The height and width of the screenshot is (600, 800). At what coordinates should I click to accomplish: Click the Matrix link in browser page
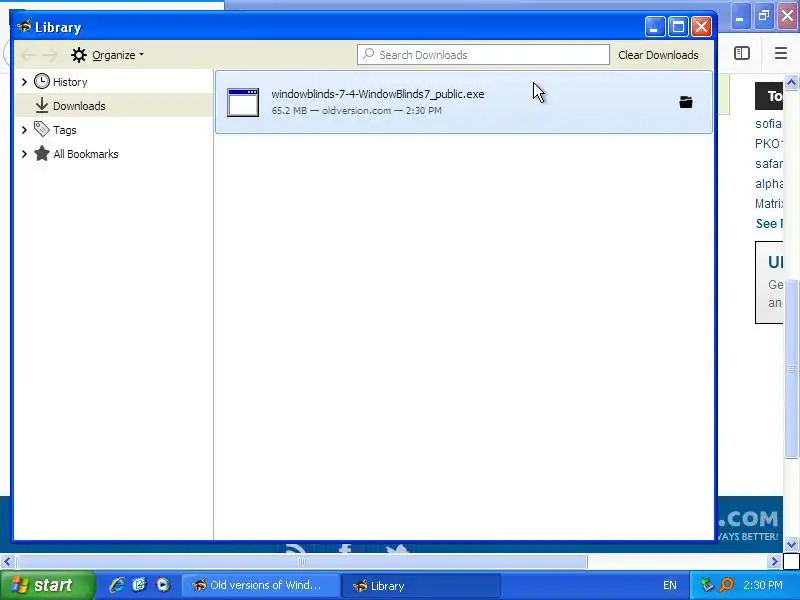[769, 204]
